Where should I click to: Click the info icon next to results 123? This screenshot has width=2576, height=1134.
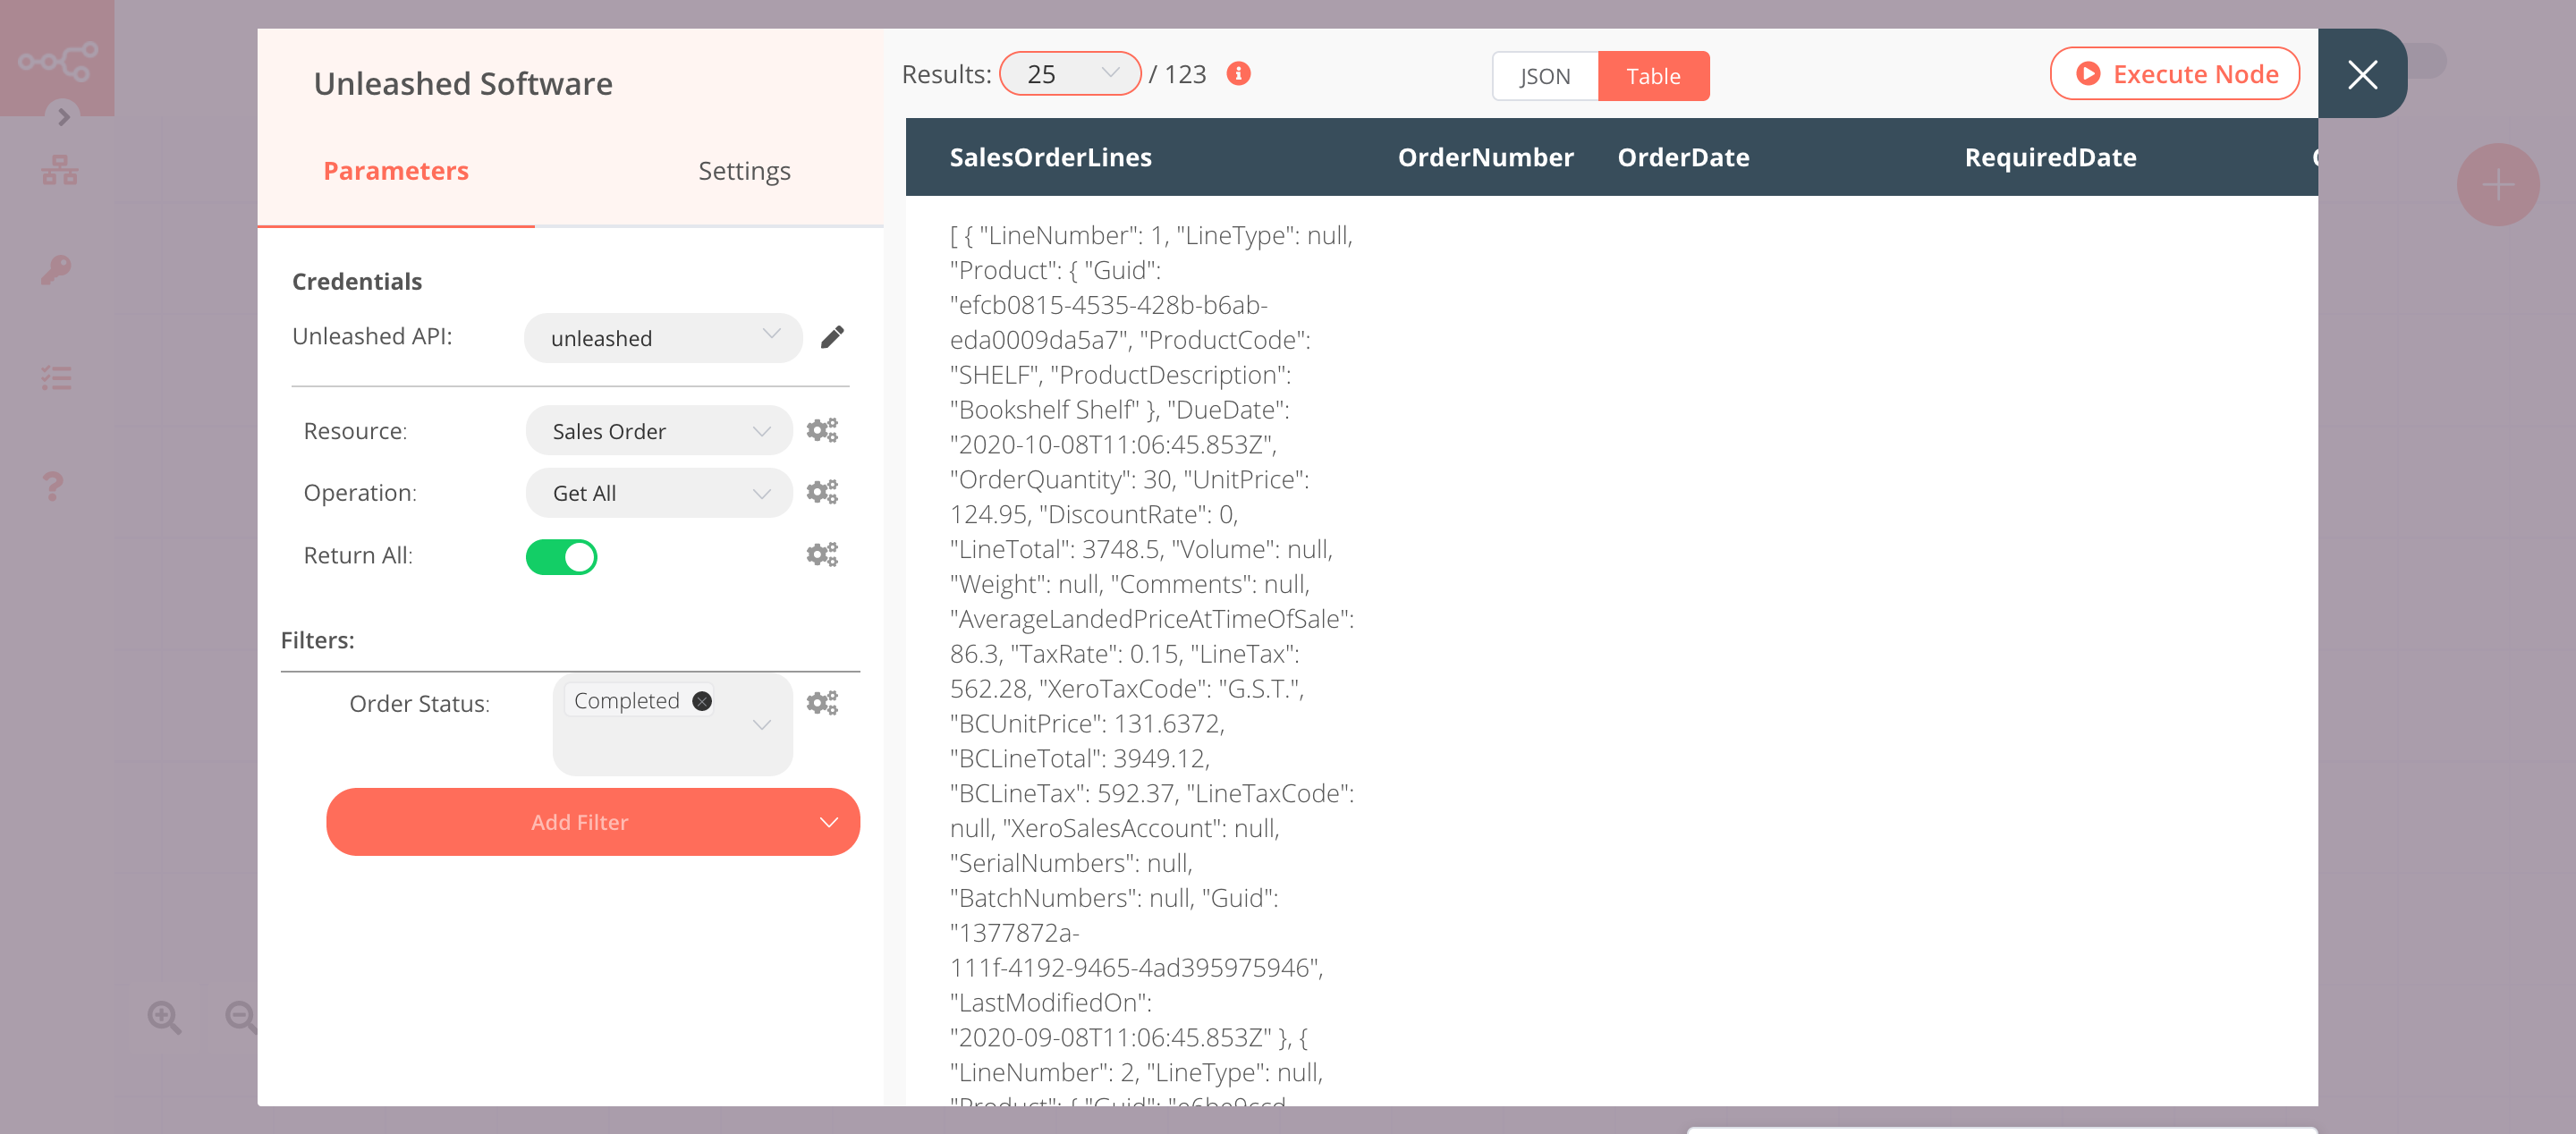[x=1237, y=73]
